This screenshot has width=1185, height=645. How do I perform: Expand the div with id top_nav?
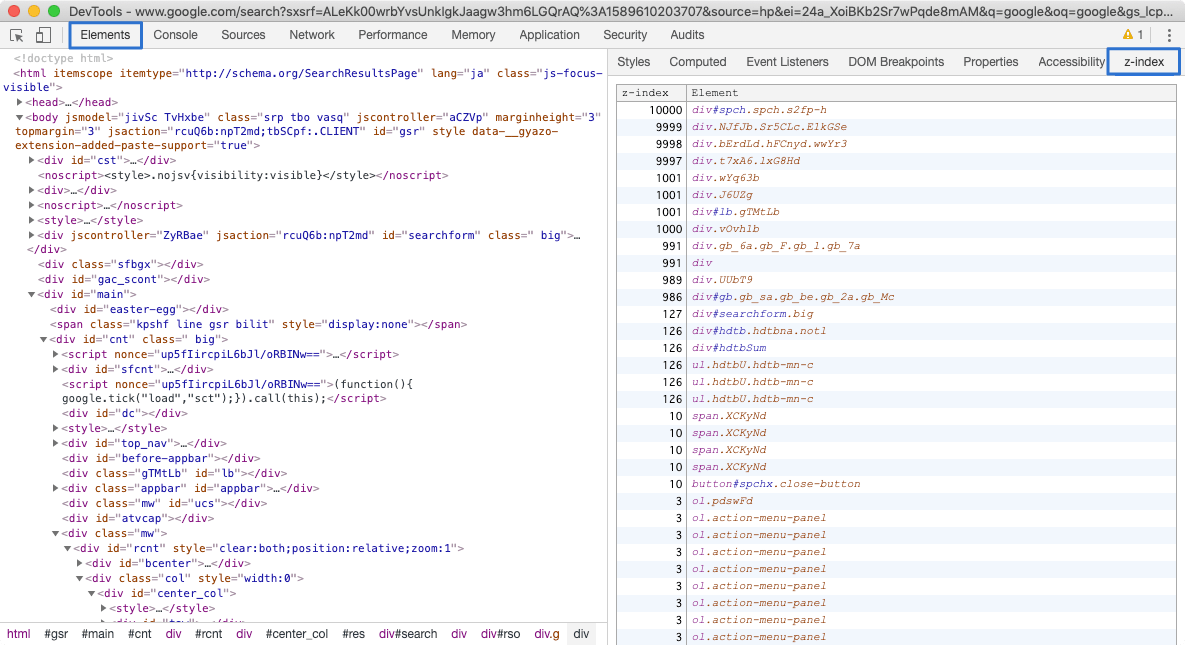[57, 443]
